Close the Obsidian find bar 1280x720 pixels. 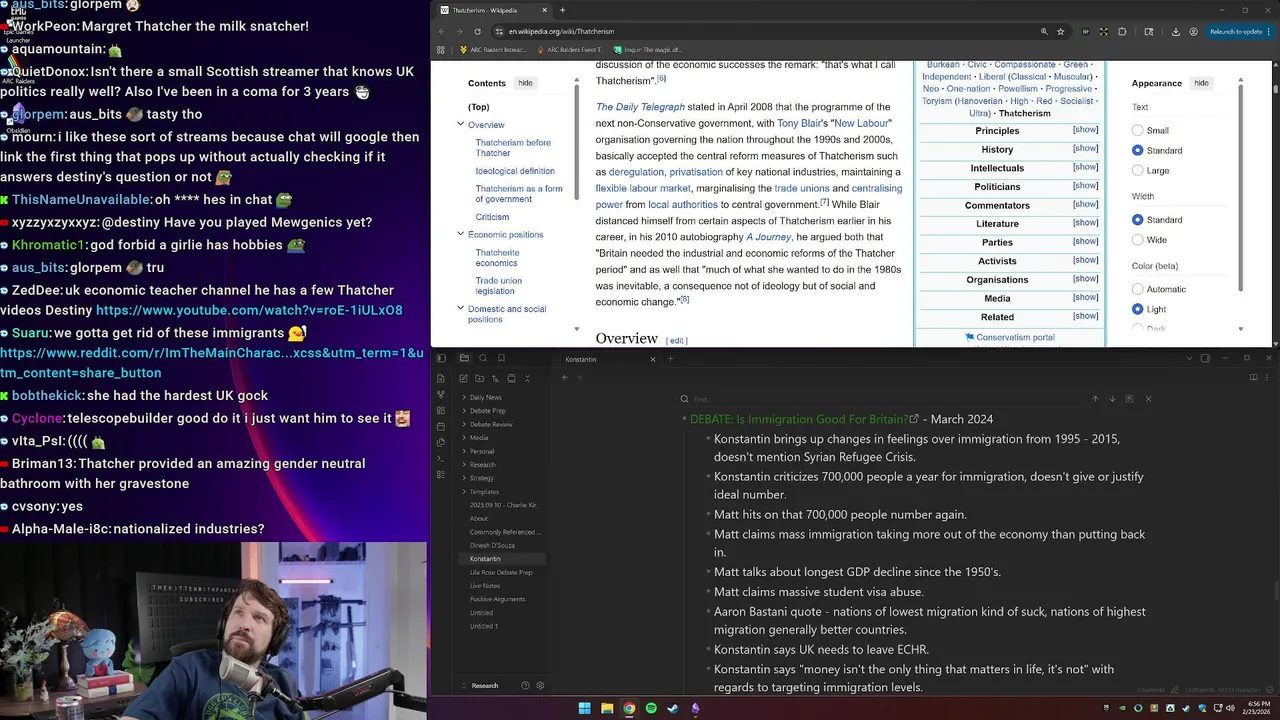(1148, 399)
